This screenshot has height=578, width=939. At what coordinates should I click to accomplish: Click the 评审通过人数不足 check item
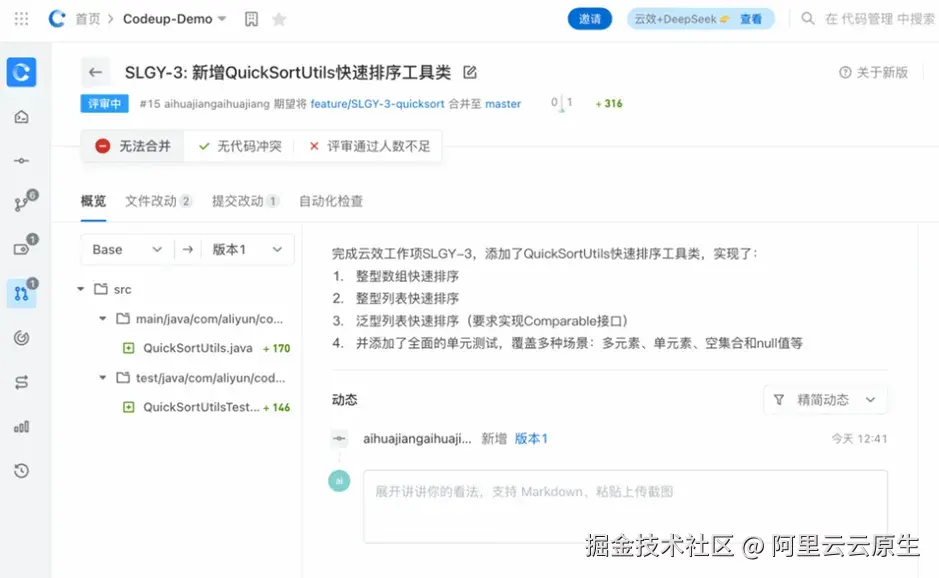(369, 146)
